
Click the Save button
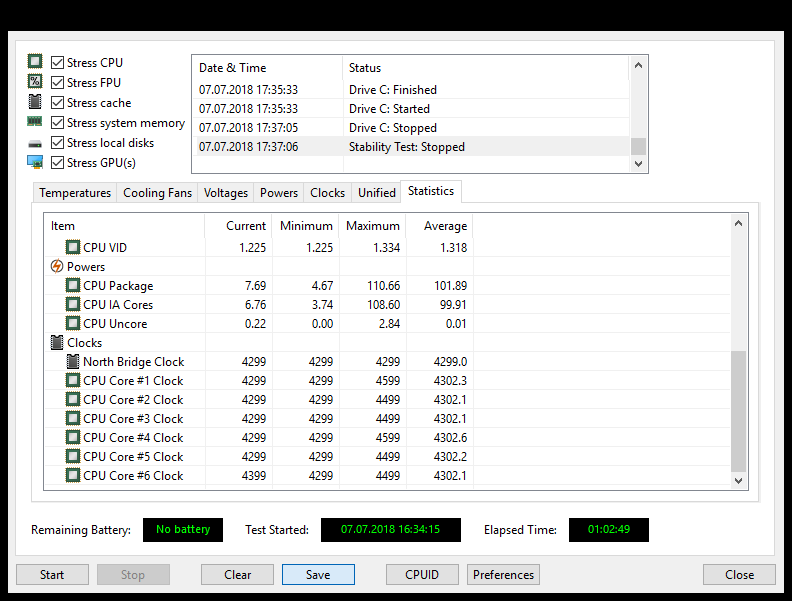(x=318, y=575)
